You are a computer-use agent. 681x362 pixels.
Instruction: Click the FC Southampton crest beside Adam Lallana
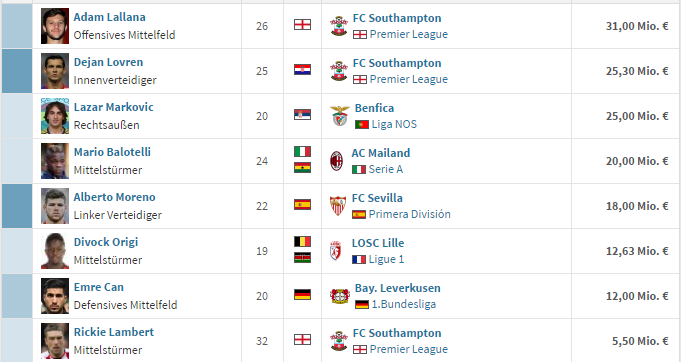tap(339, 26)
